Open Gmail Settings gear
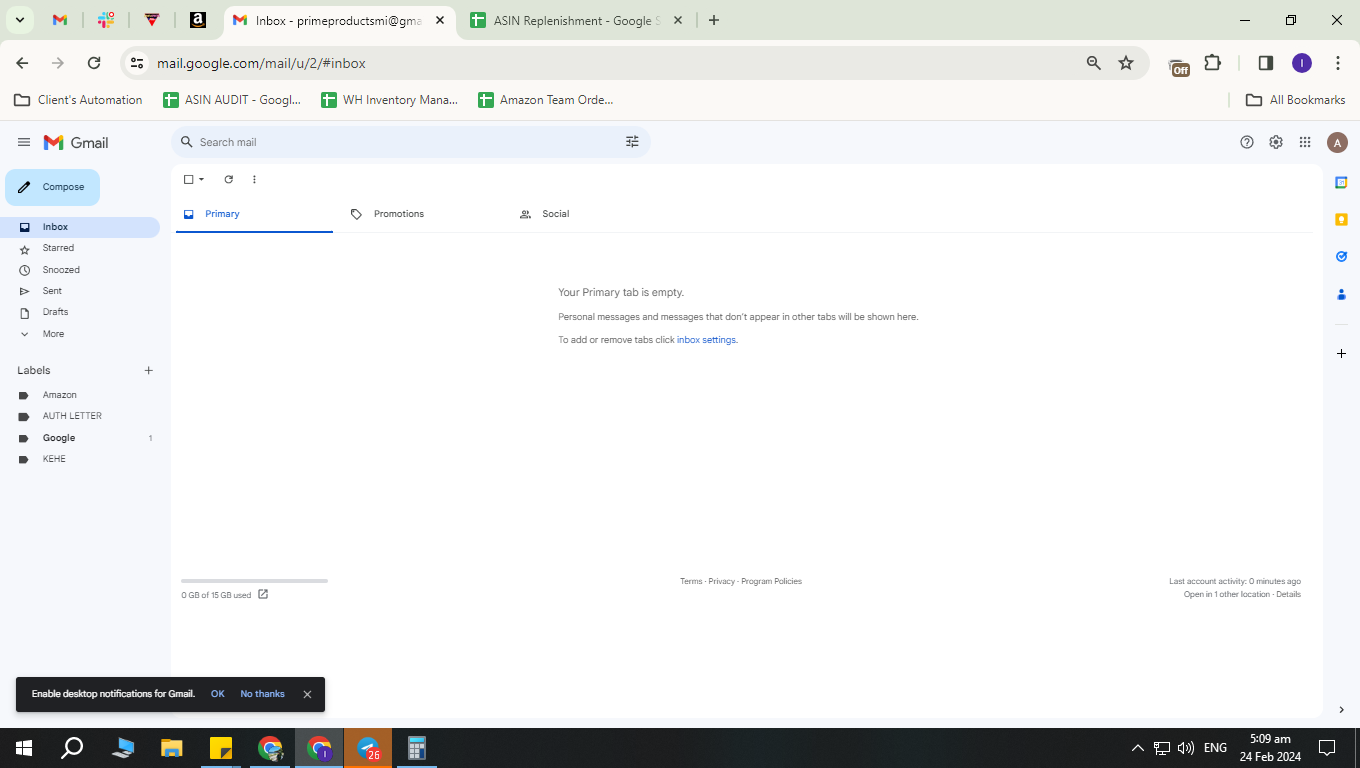This screenshot has width=1360, height=768. point(1276,142)
